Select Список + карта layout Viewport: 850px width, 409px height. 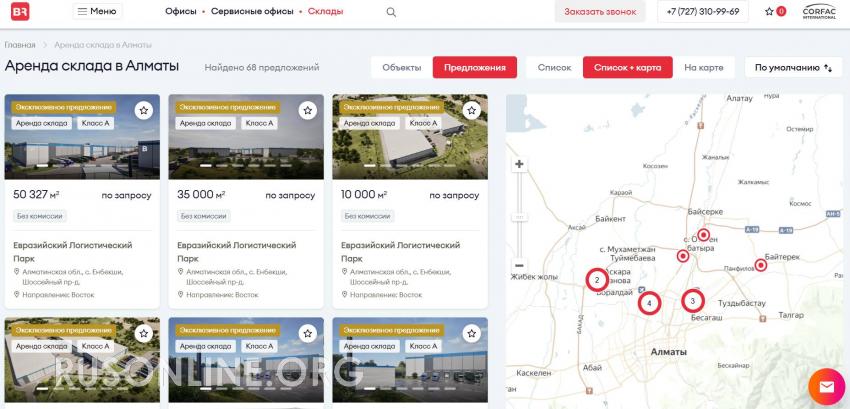click(628, 68)
